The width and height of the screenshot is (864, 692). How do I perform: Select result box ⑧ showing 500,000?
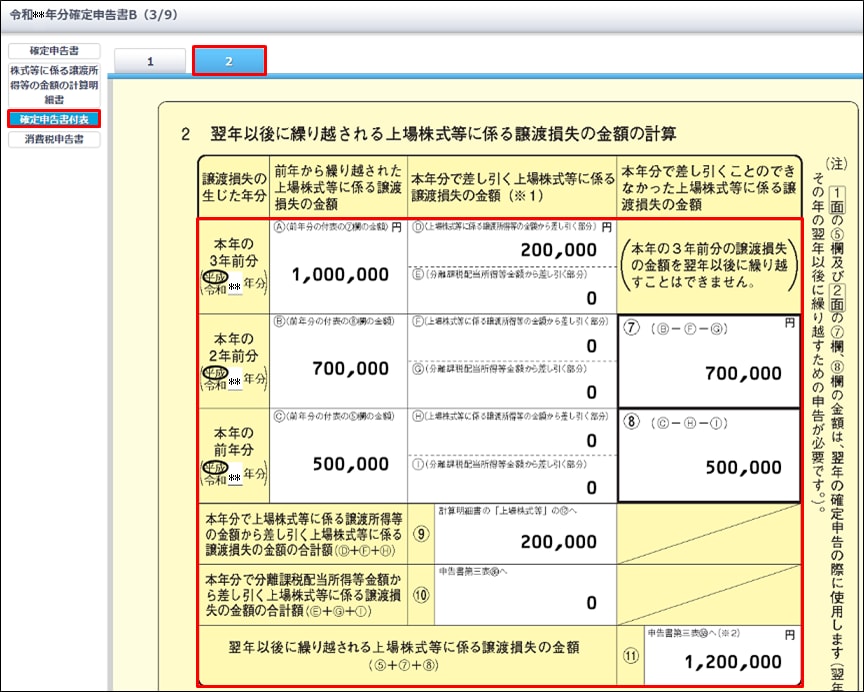[x=708, y=458]
